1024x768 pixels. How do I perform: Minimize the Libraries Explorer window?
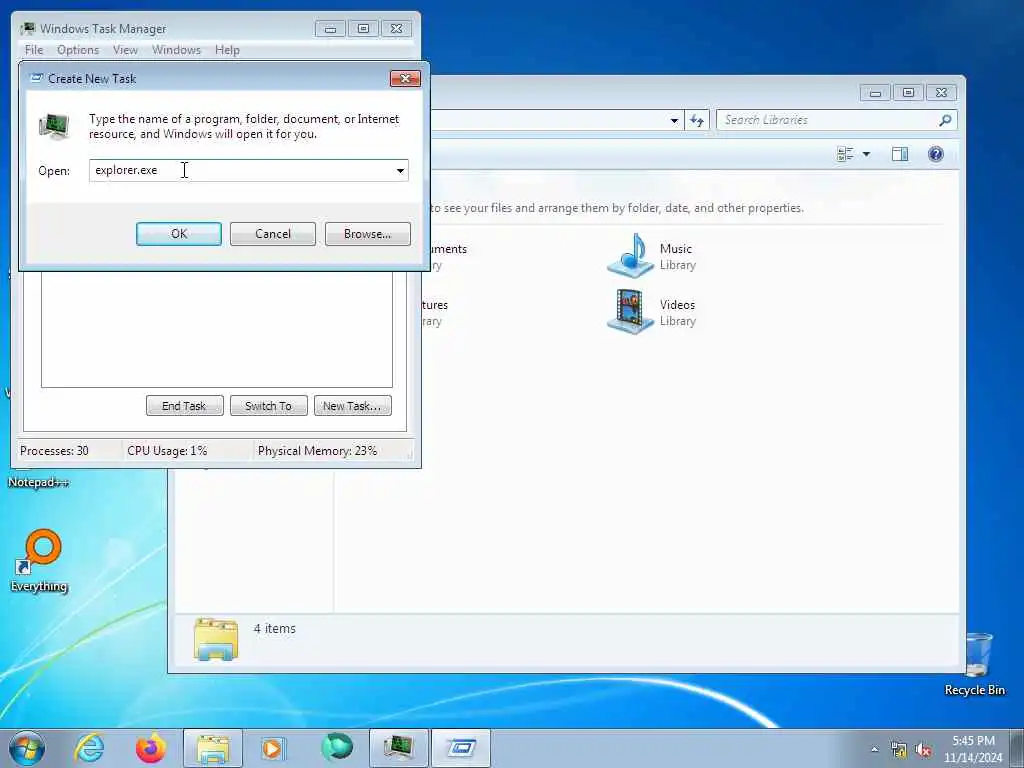(875, 93)
